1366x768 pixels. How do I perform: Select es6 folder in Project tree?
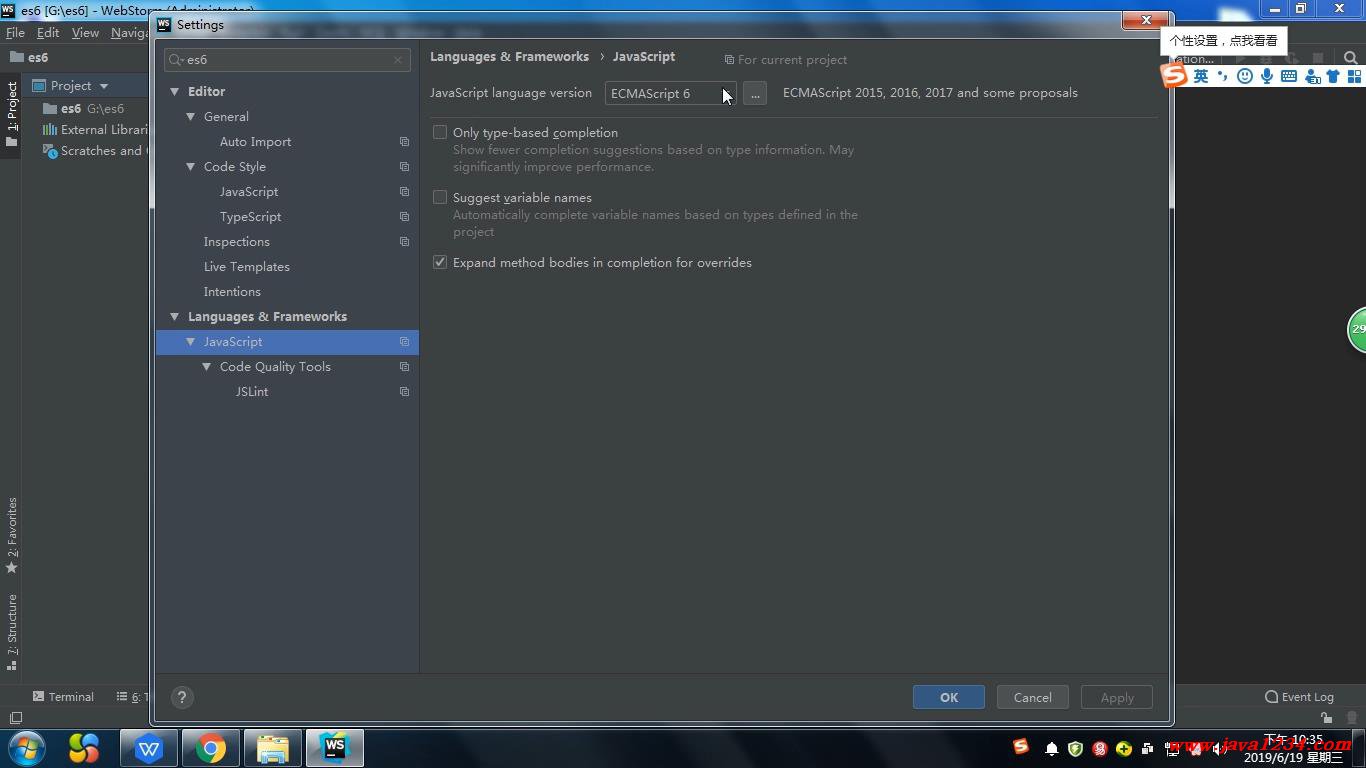click(x=83, y=108)
